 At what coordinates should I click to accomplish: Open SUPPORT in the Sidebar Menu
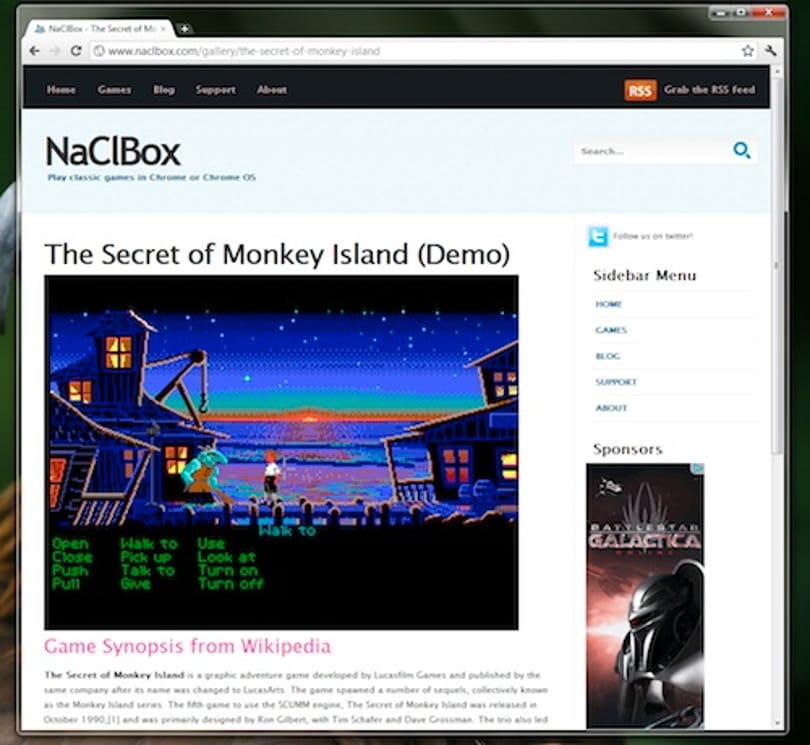point(616,382)
